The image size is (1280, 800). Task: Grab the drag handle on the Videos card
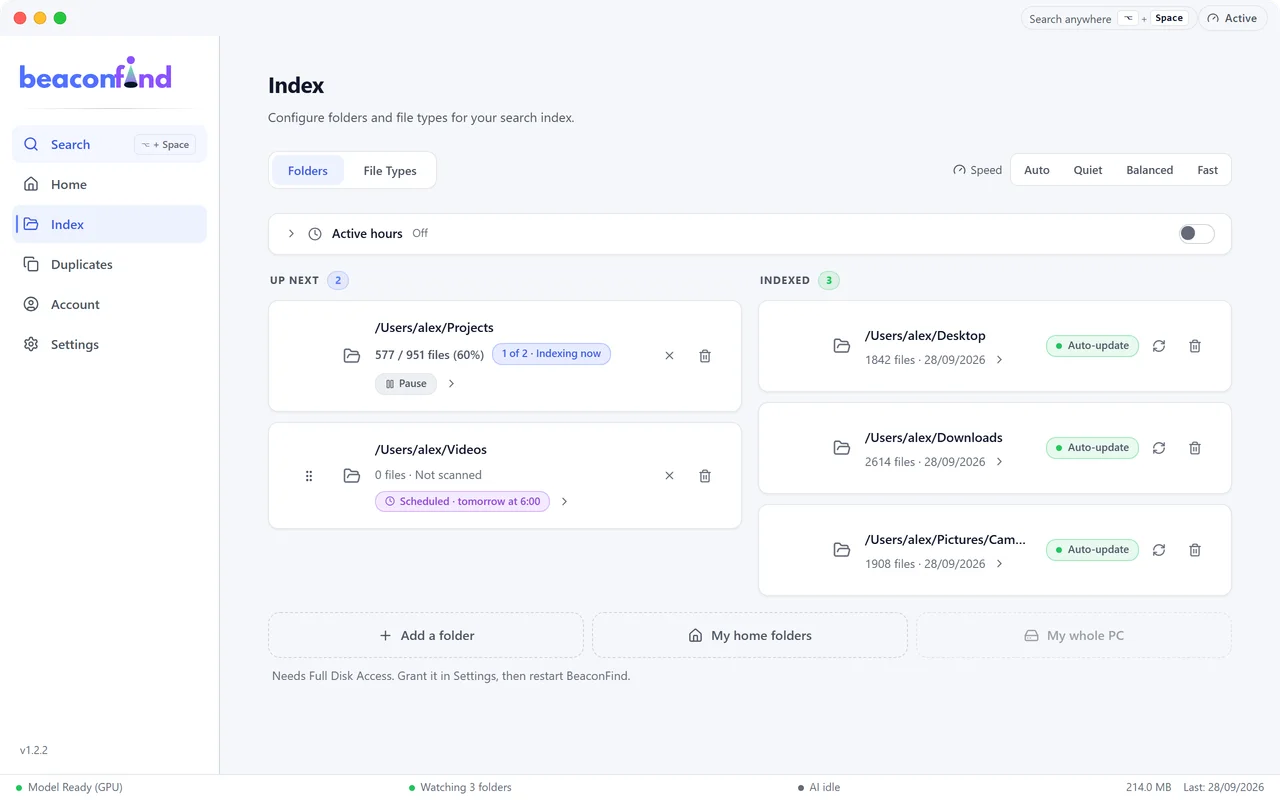tap(309, 476)
